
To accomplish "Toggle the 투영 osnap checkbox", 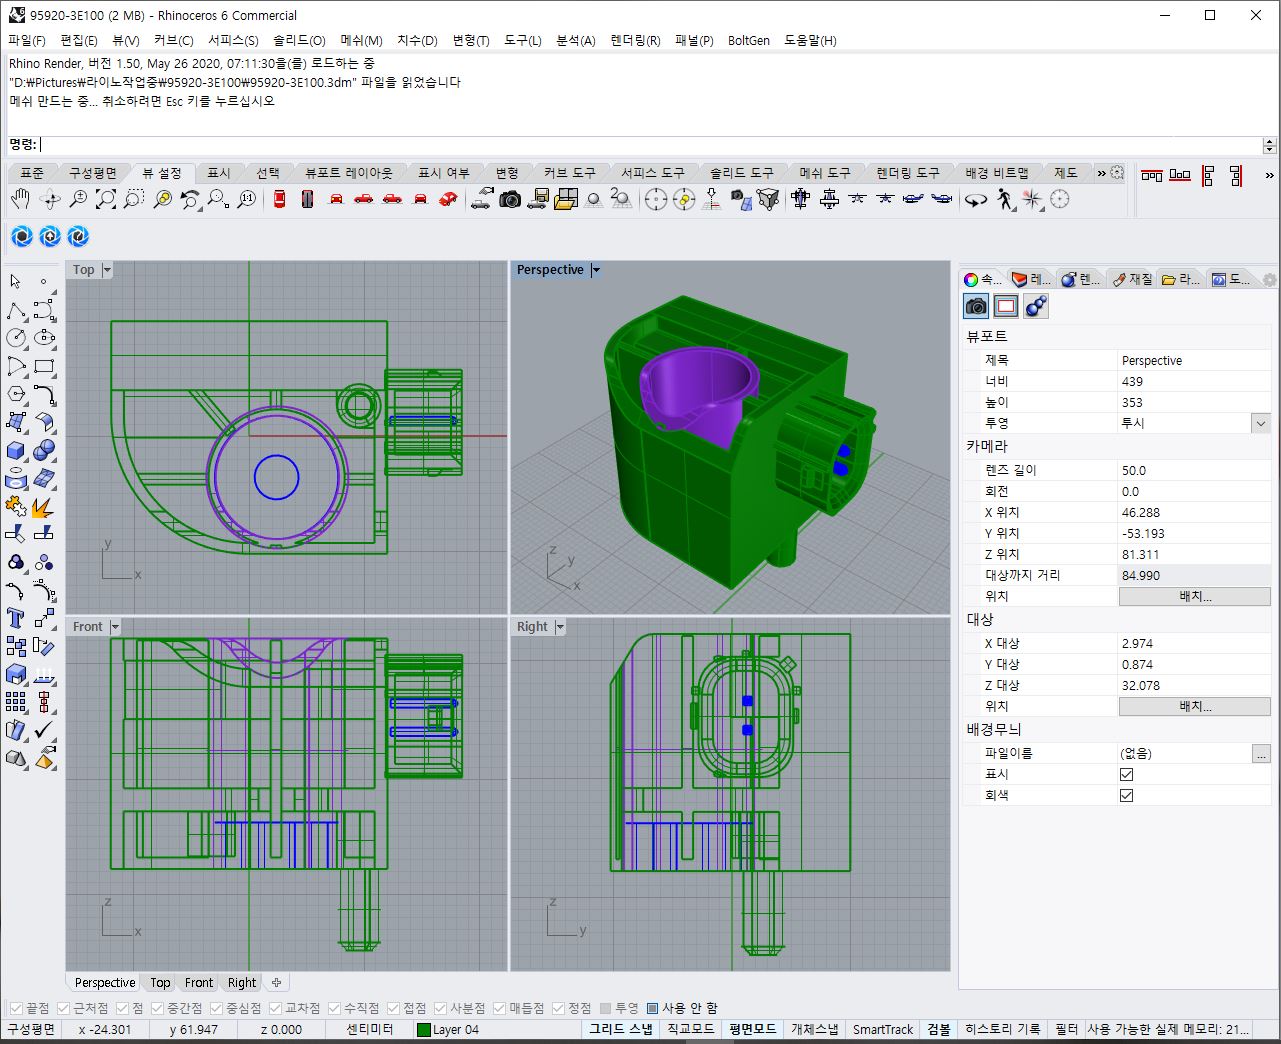I will click(605, 1008).
